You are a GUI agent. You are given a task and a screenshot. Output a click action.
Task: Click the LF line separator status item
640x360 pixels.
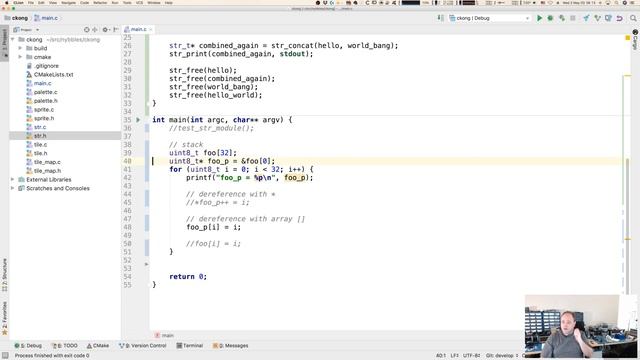tap(454, 356)
